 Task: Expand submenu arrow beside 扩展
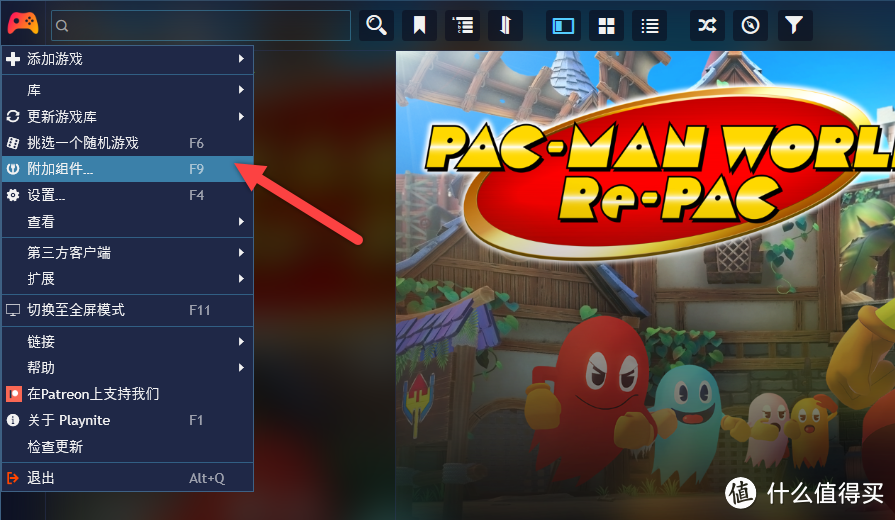click(x=241, y=279)
